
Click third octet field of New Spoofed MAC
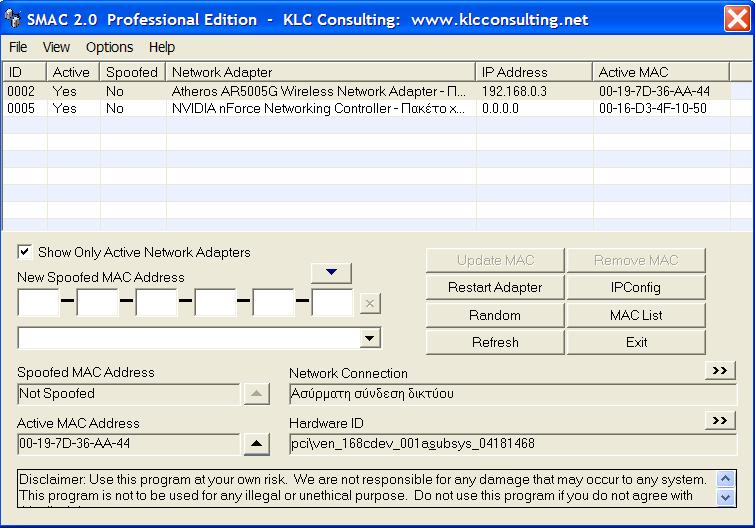pos(156,302)
